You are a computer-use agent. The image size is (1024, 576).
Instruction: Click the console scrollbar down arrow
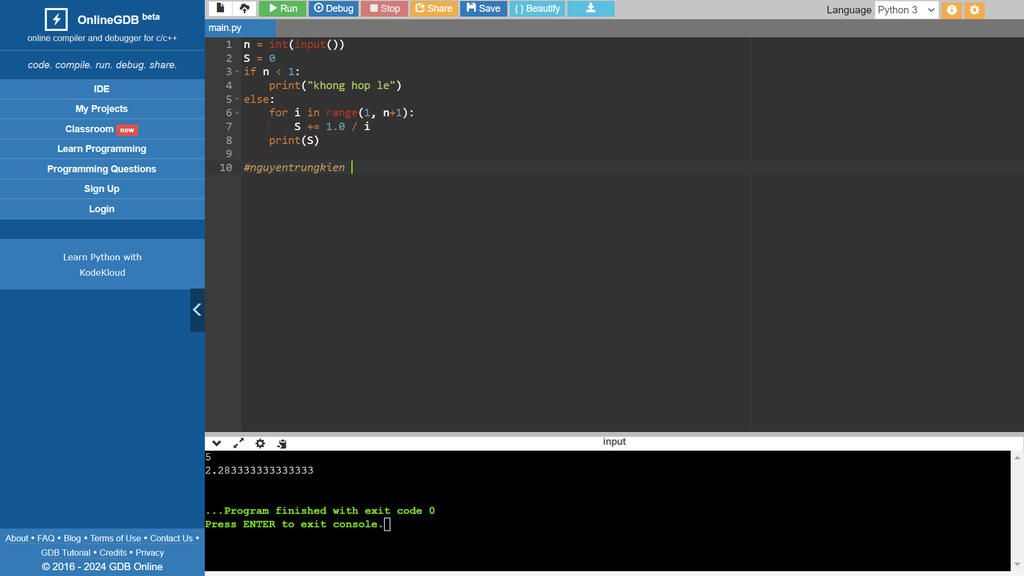pos(1017,564)
